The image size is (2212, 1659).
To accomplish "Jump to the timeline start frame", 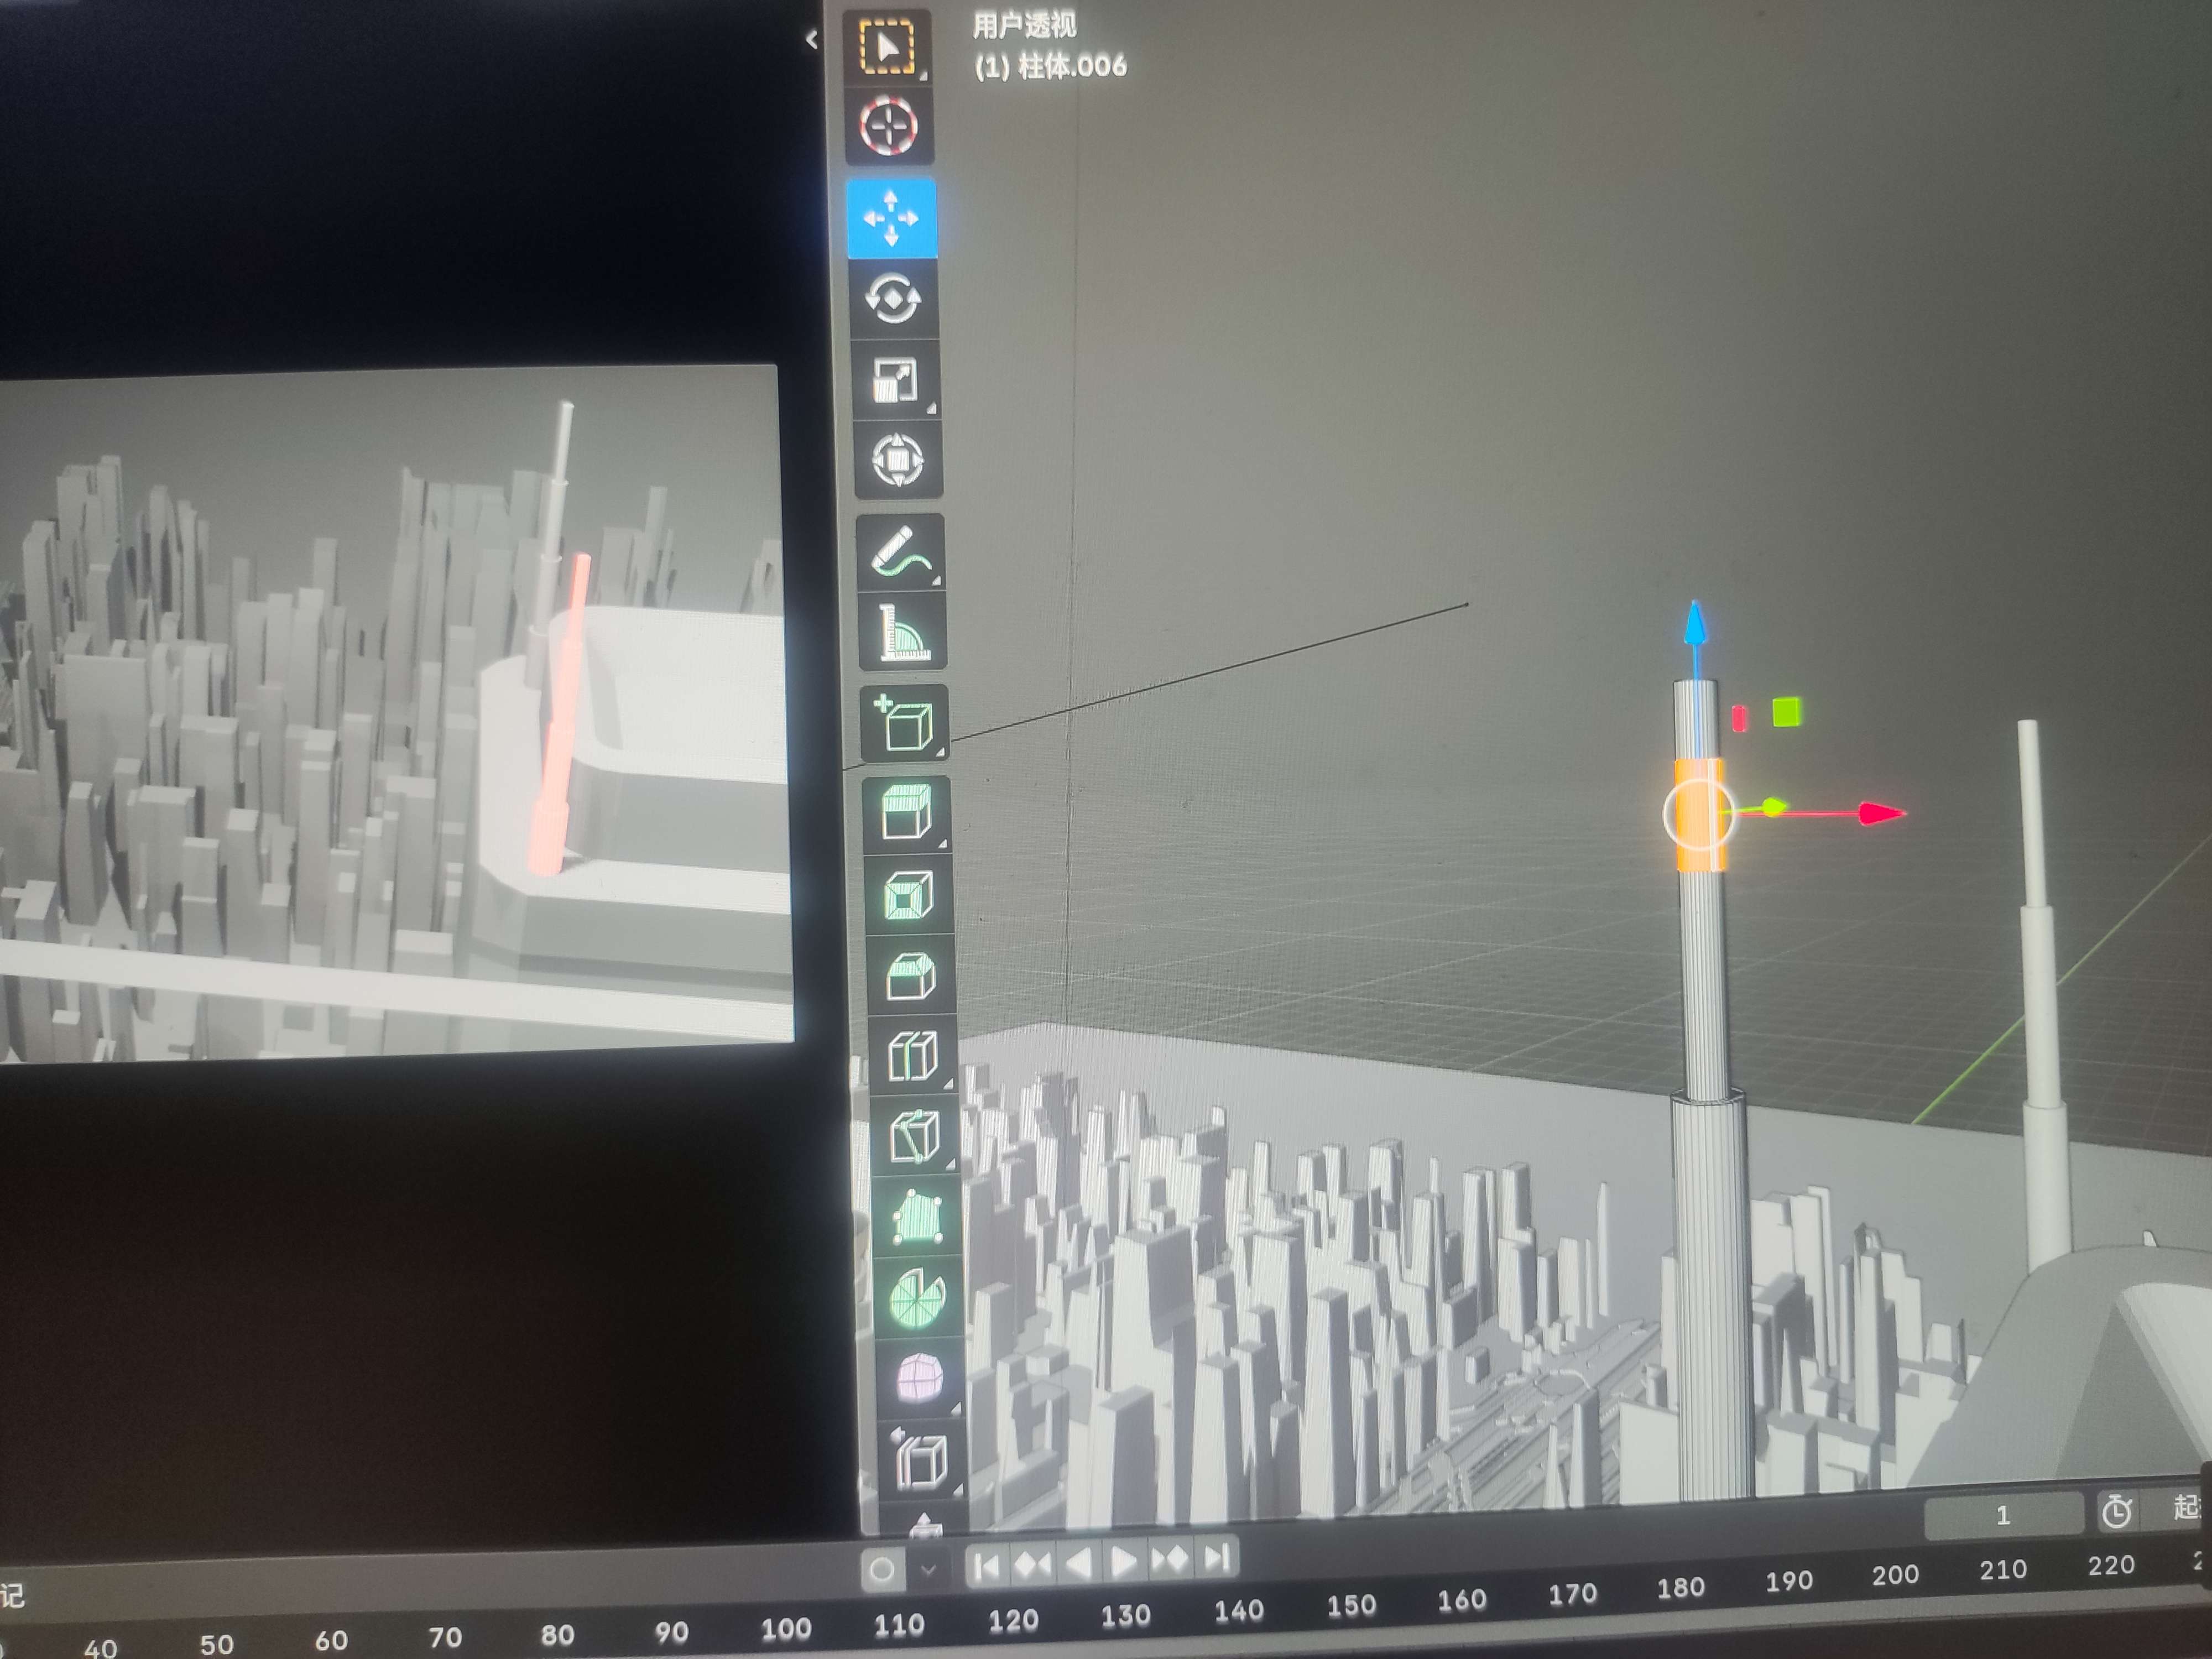I will click(x=987, y=1566).
